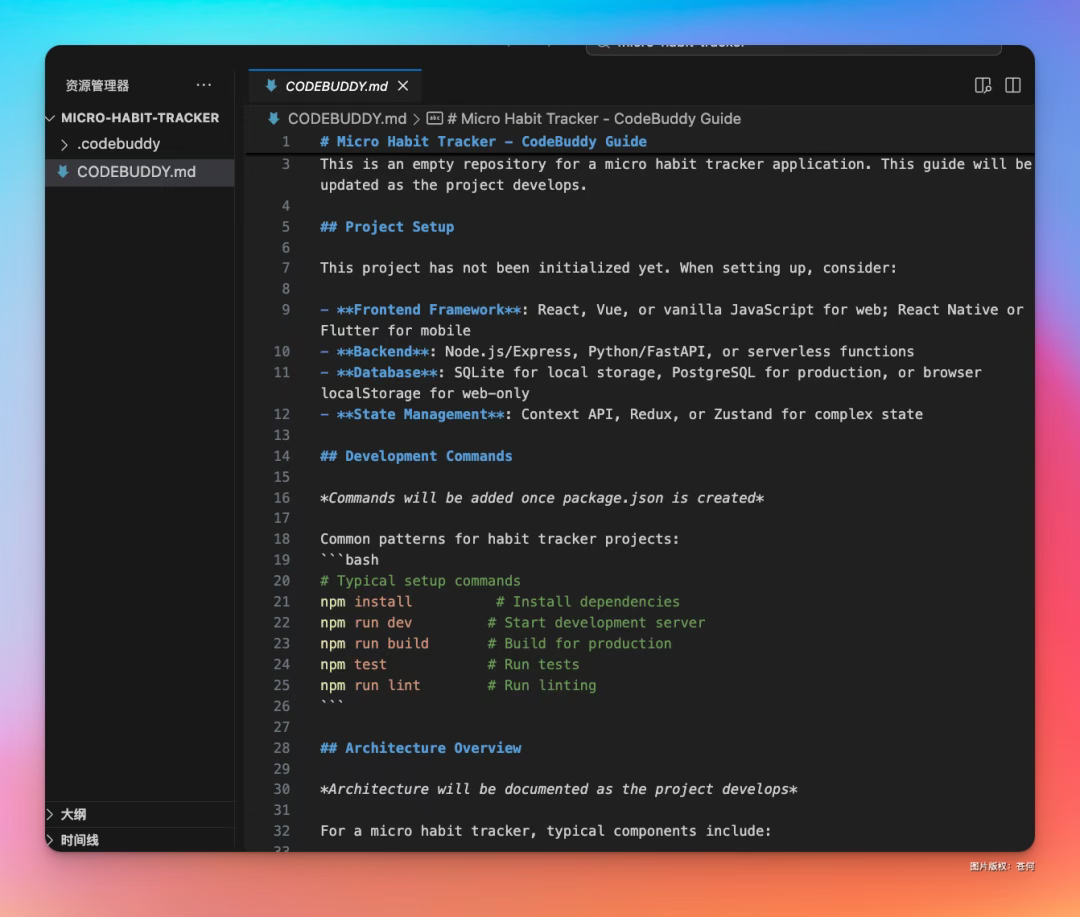Select the CODEBUDDY.md editor tab
Screen dimensions: 1080x917
point(336,86)
